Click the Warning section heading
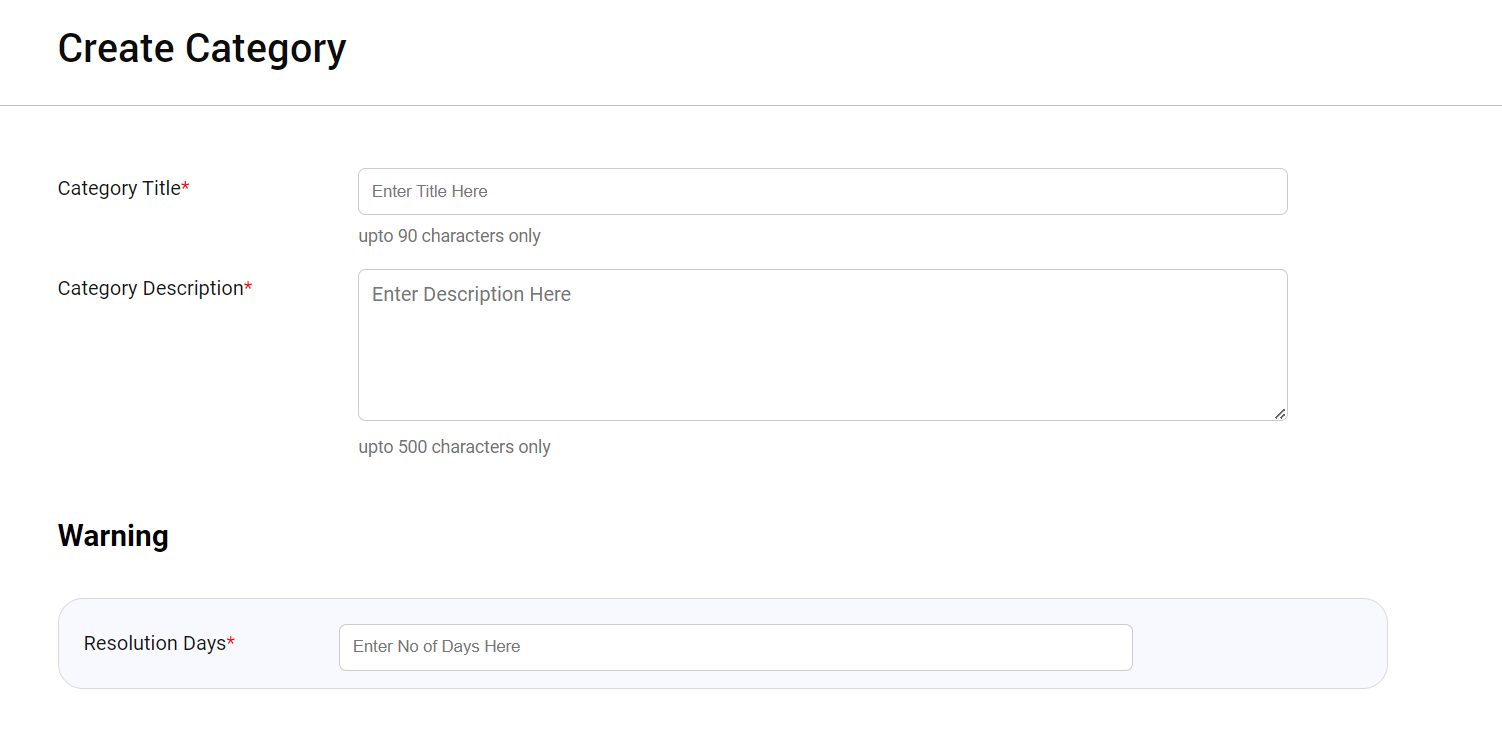Viewport: 1502px width, 738px height. tap(113, 536)
